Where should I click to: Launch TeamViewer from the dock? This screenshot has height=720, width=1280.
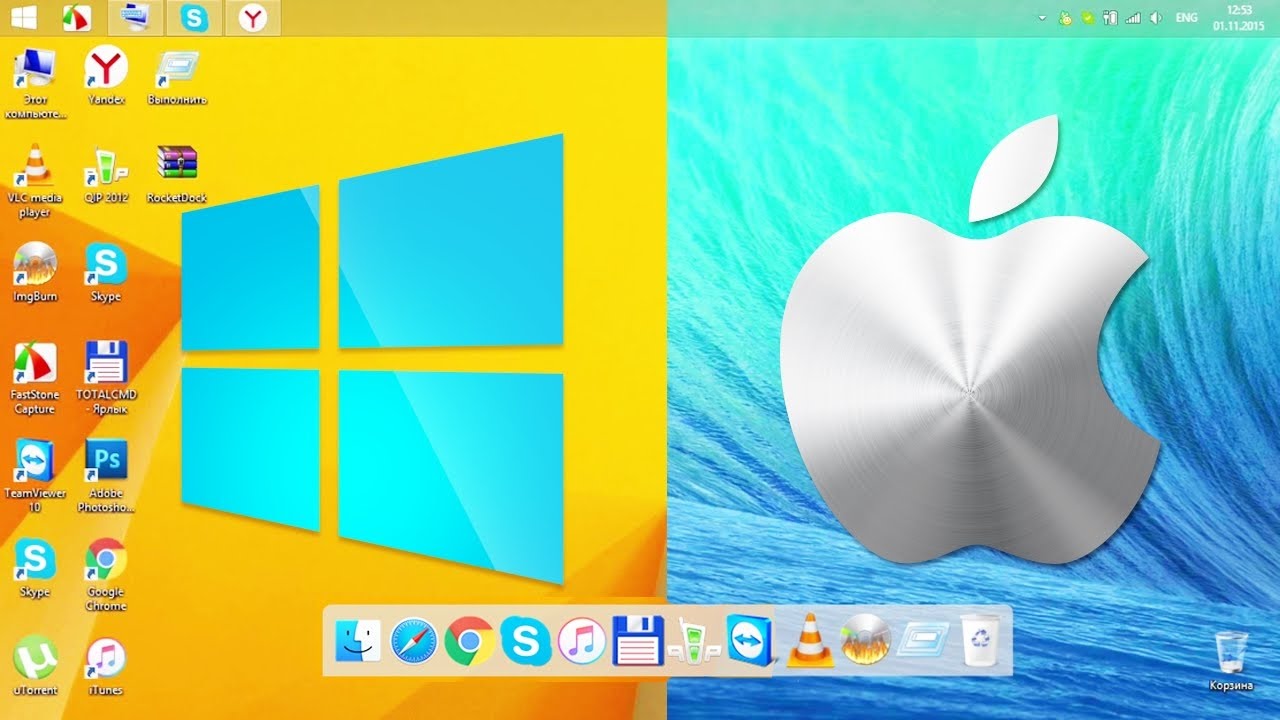(x=751, y=641)
